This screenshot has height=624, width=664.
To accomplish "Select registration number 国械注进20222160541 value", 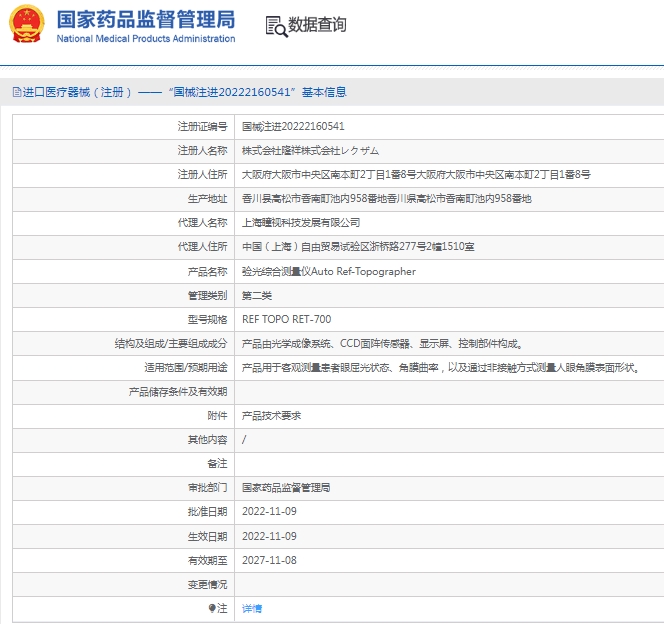I will [293, 126].
